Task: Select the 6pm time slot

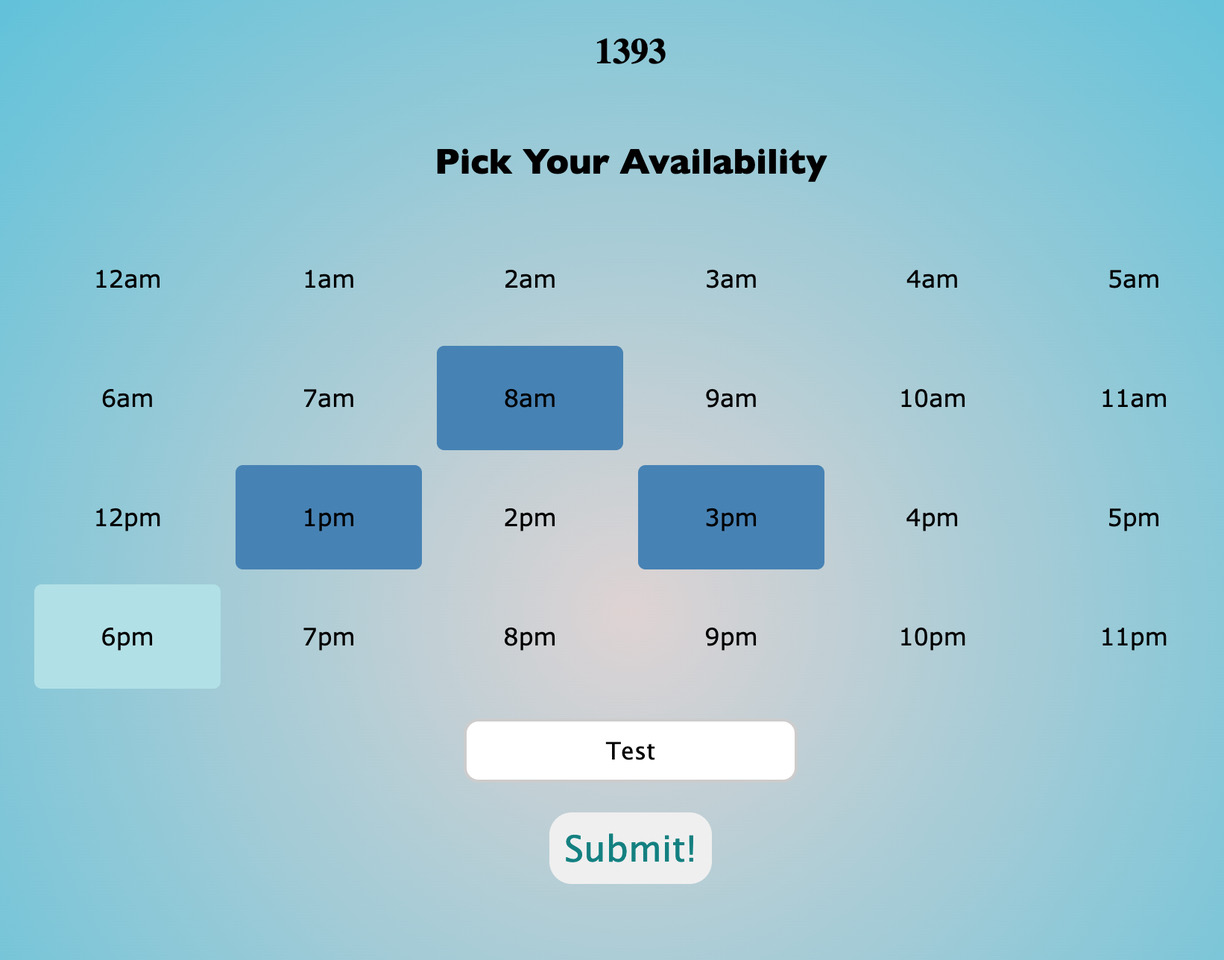Action: [x=127, y=636]
